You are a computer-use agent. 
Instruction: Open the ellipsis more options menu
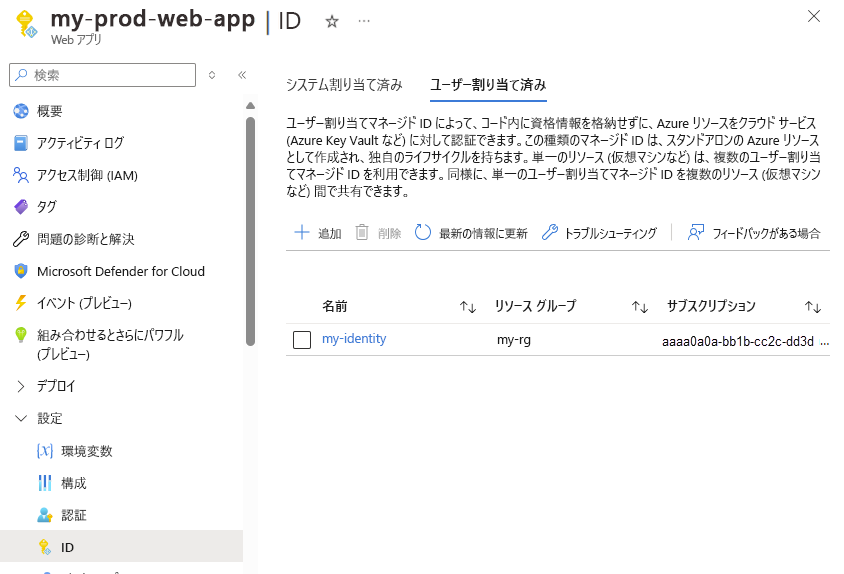[364, 21]
